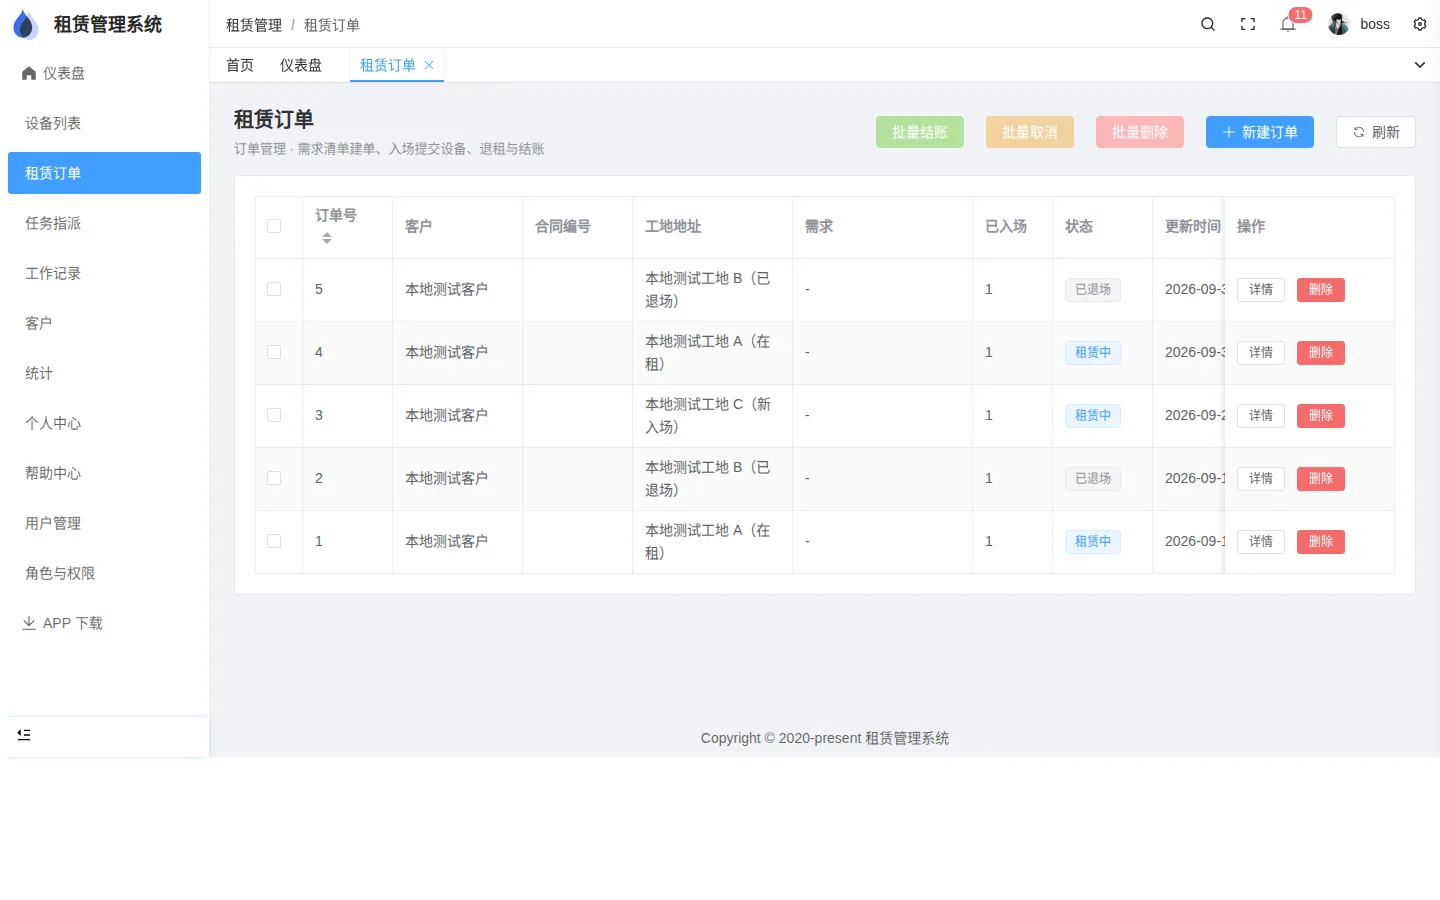This screenshot has width=1440, height=900.
Task: Switch to the 仪表盘 tab
Action: click(301, 65)
